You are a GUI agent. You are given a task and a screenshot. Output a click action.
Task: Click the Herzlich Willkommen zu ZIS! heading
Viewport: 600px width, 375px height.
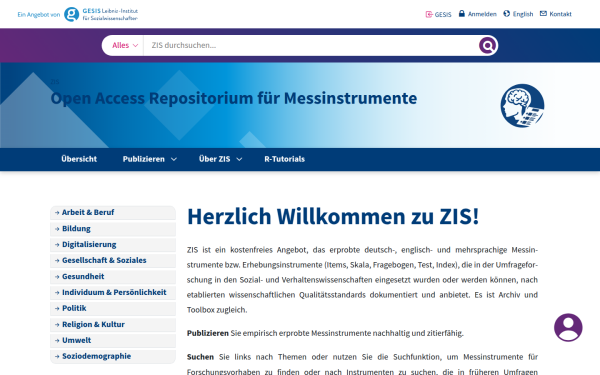[333, 217]
